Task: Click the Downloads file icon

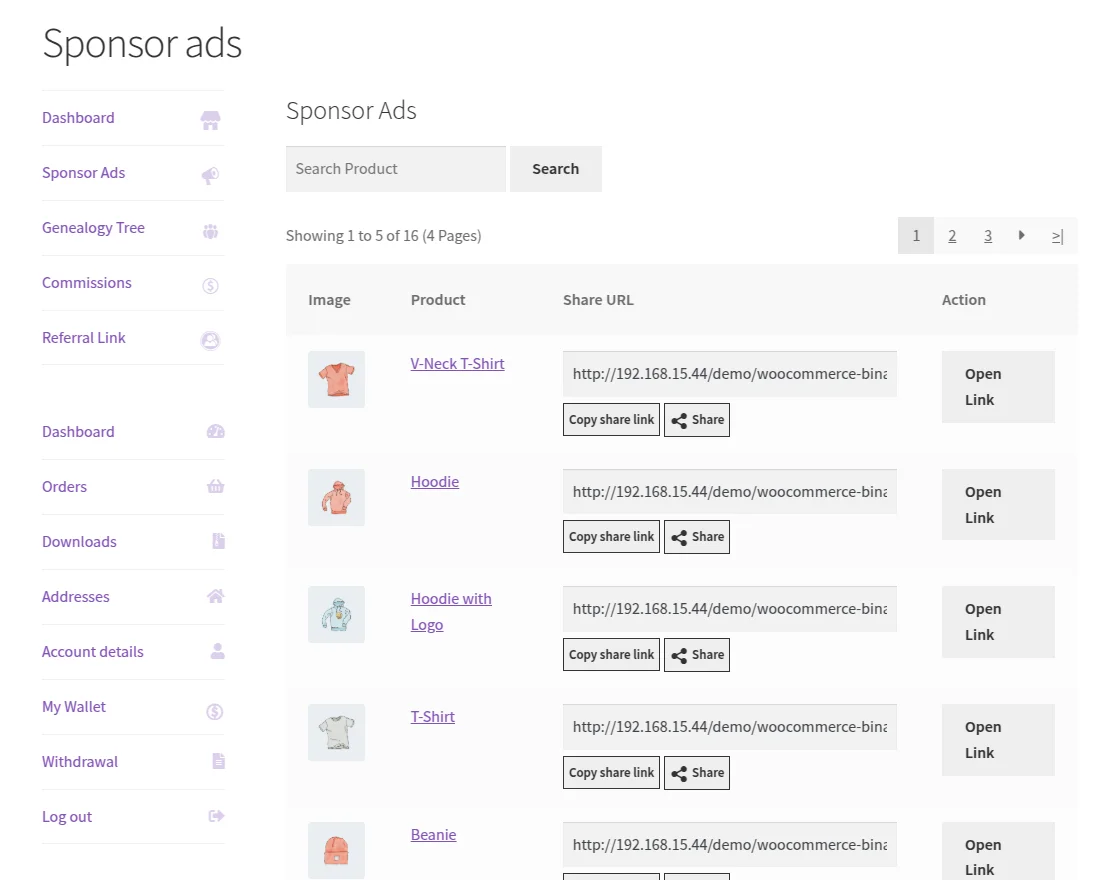Action: [x=216, y=542]
